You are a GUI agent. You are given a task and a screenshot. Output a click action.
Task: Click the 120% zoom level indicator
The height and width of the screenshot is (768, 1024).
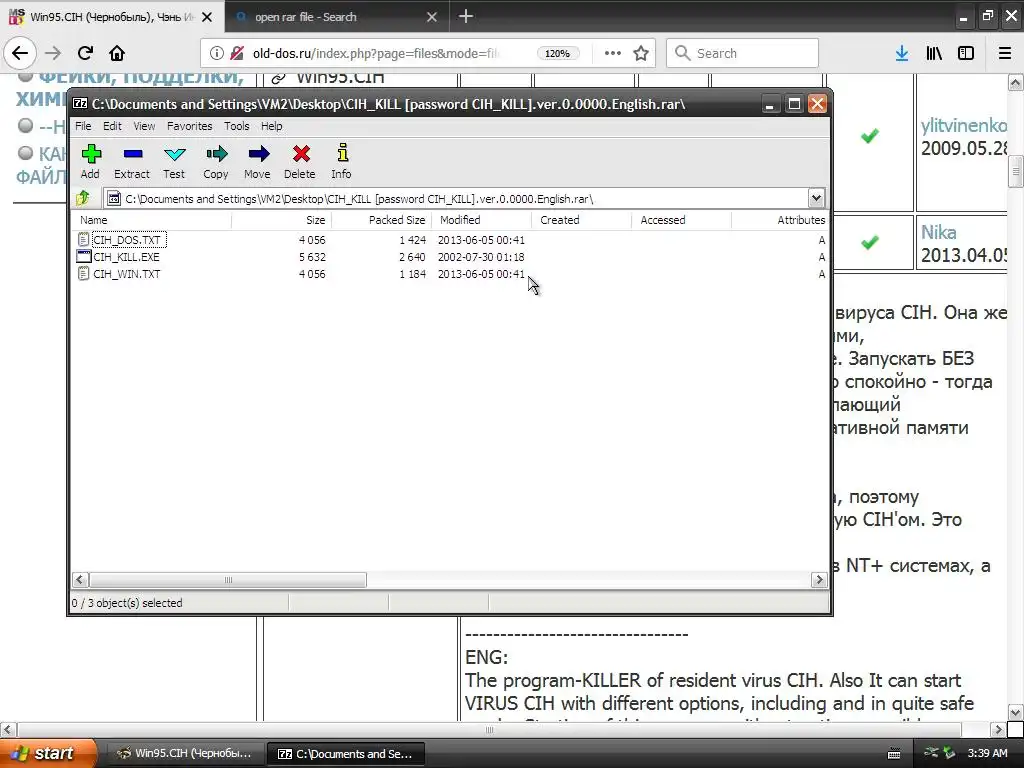(558, 53)
